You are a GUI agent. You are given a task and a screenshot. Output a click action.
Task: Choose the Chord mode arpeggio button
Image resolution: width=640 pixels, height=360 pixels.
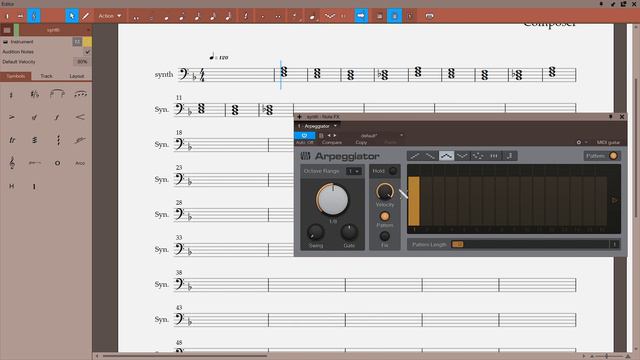click(494, 156)
